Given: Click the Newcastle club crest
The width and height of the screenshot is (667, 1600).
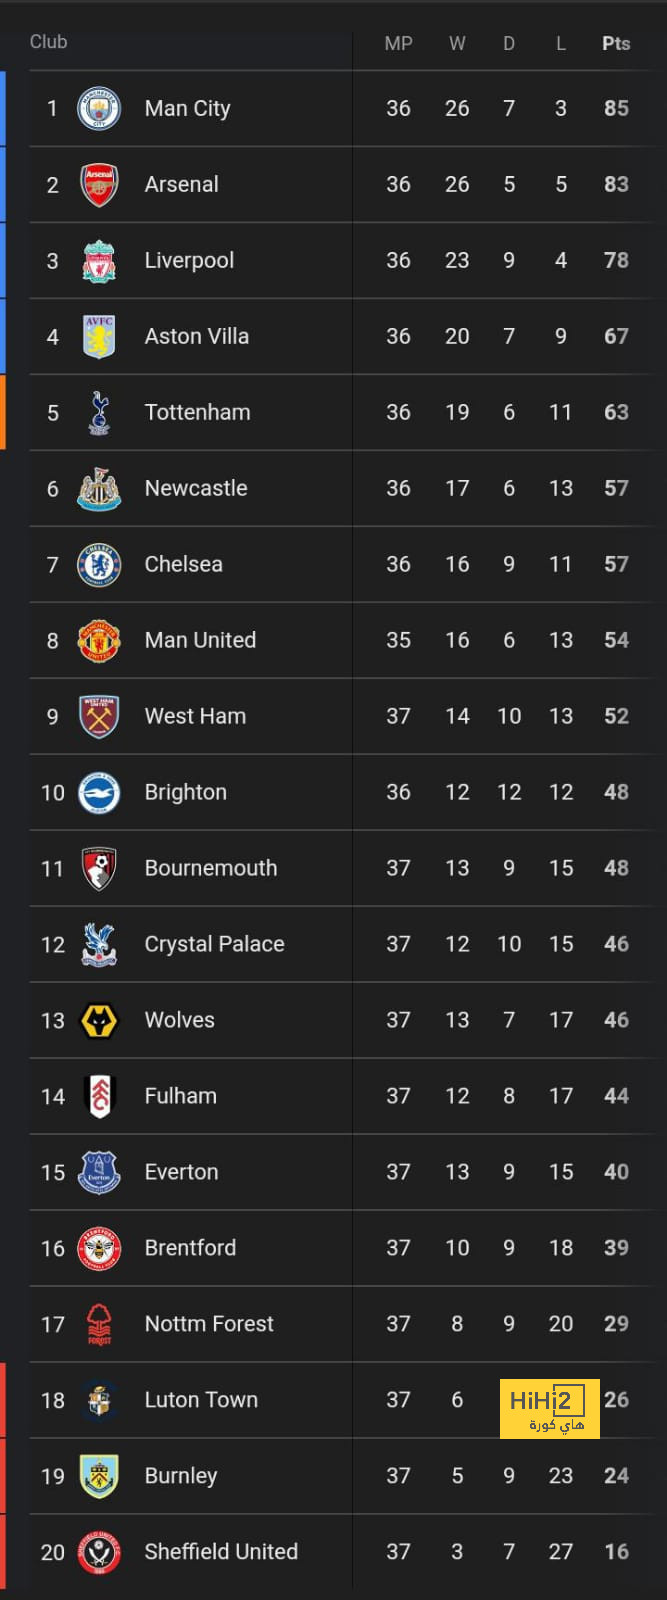Looking at the screenshot, I should point(99,488).
